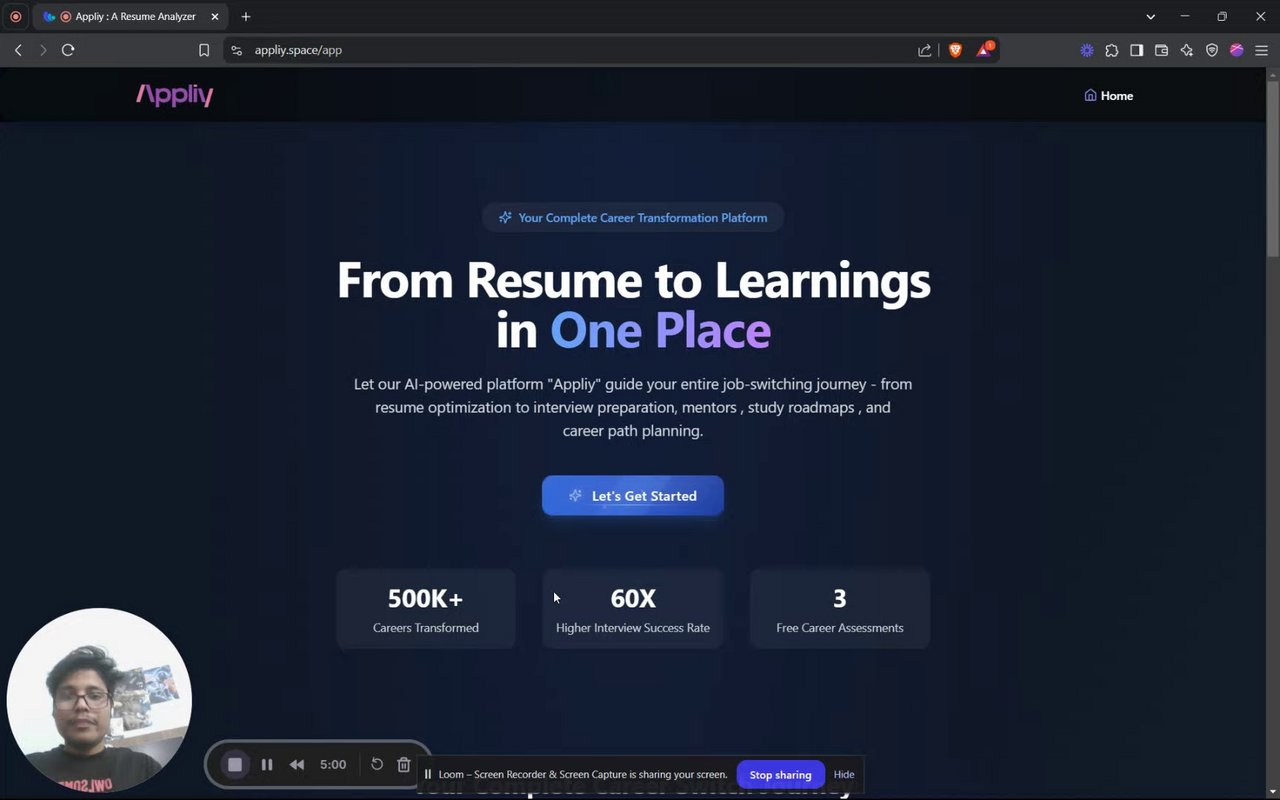Open Brave Rewards triangle icon
The image size is (1280, 800).
[984, 50]
